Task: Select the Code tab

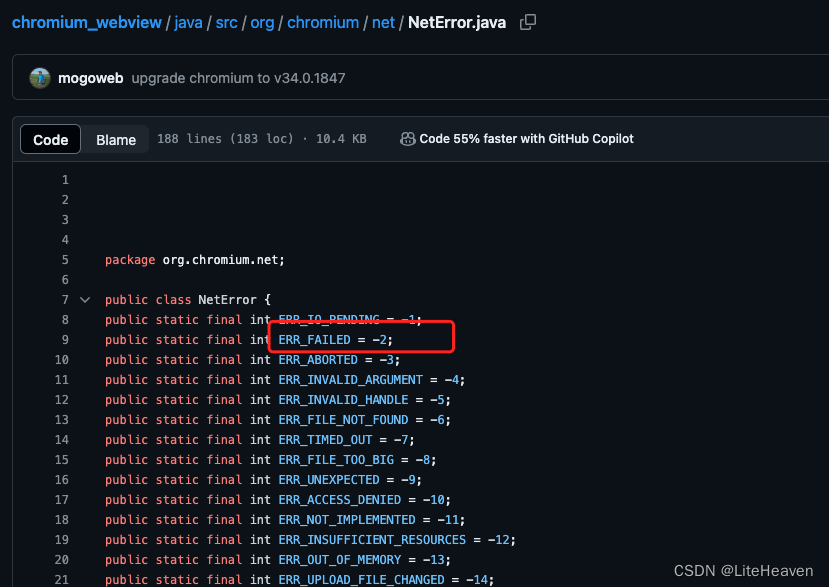Action: 50,139
